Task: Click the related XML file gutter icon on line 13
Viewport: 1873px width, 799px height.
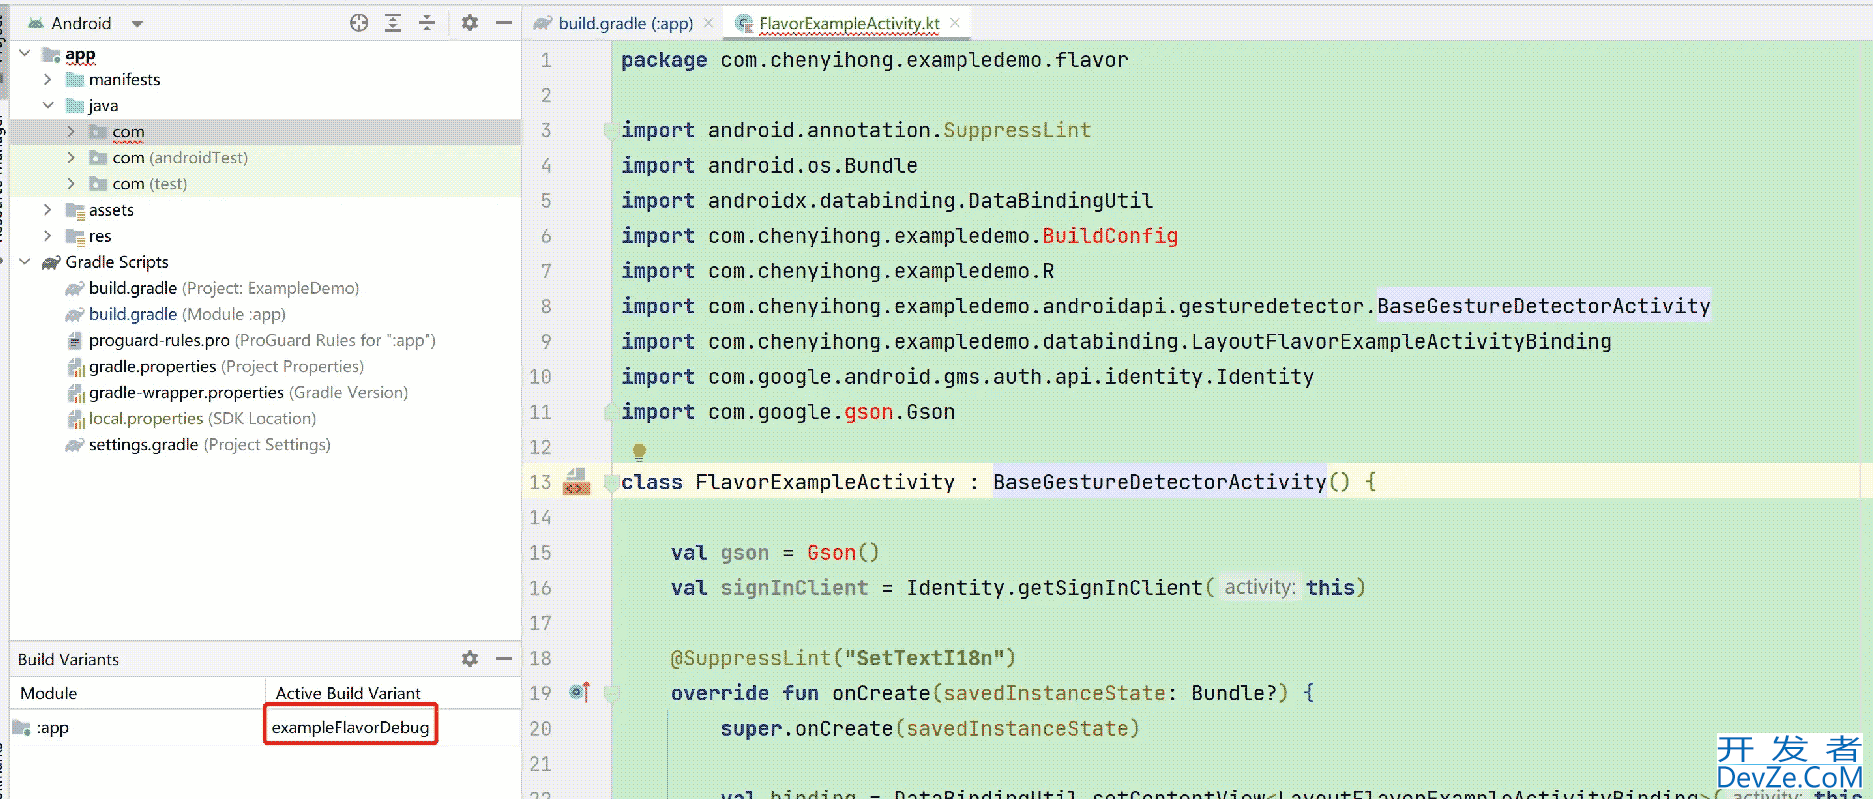Action: coord(576,482)
